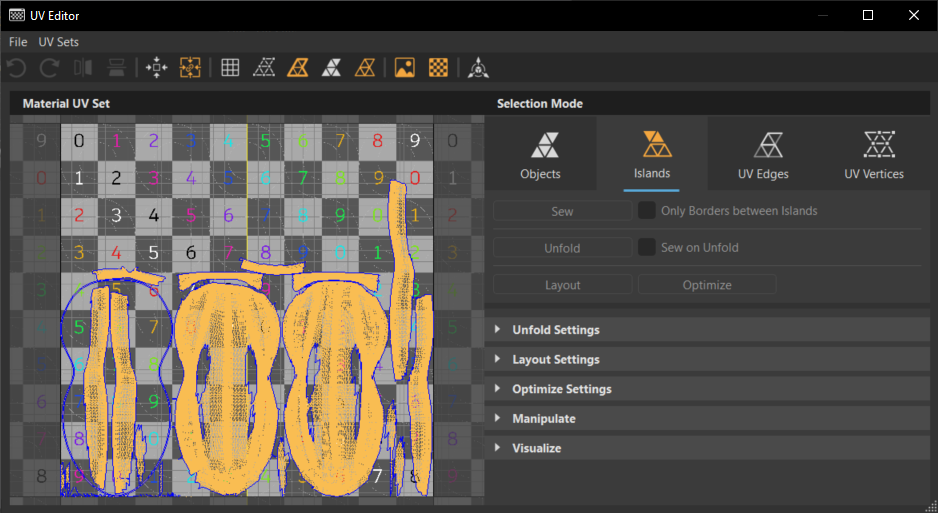
Task: Click the flip vertical toolbar icon
Action: (x=116, y=68)
